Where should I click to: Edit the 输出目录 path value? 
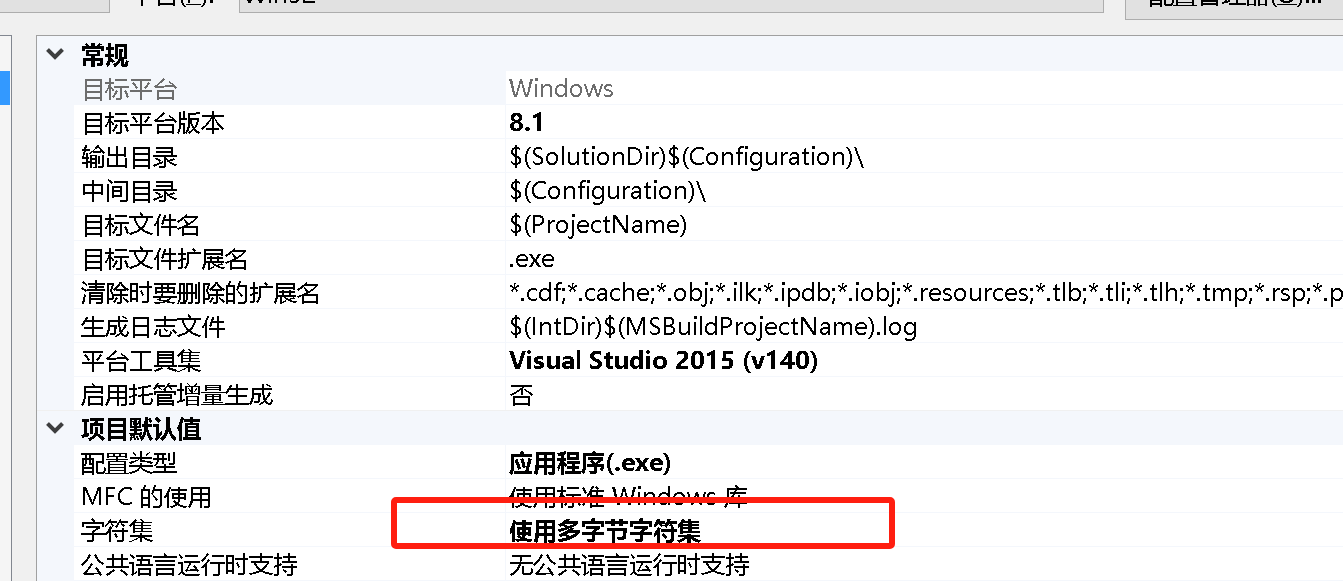coord(700,156)
